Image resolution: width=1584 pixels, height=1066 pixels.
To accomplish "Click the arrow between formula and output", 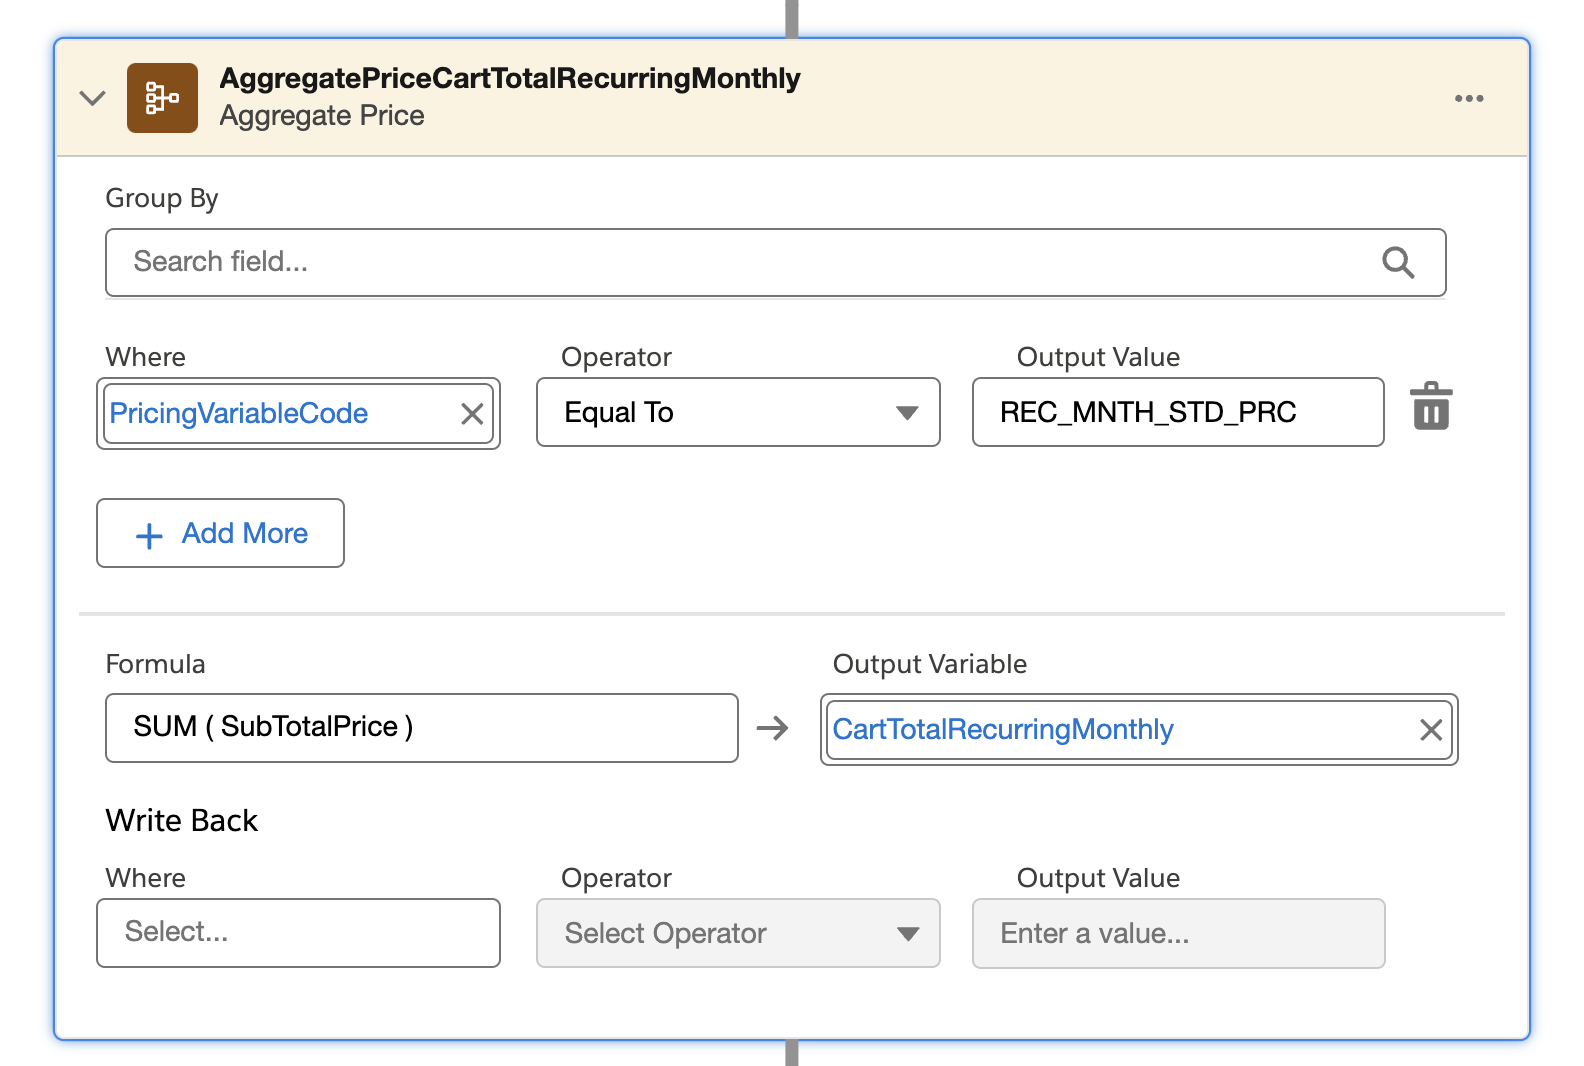I will pos(772,728).
